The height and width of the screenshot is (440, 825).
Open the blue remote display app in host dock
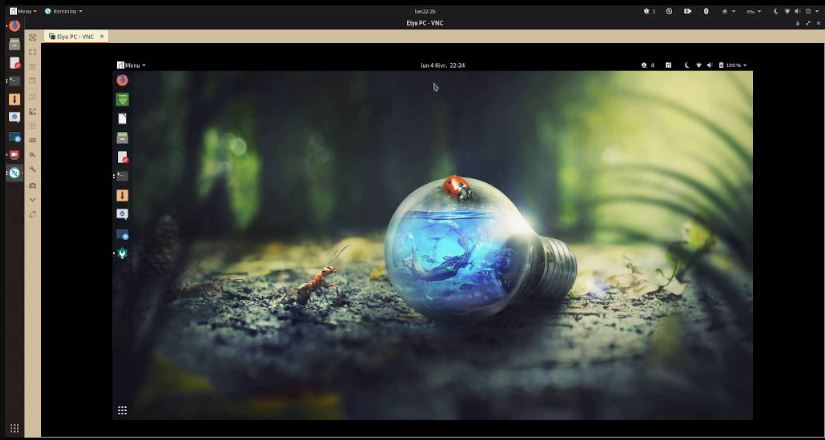[x=14, y=137]
